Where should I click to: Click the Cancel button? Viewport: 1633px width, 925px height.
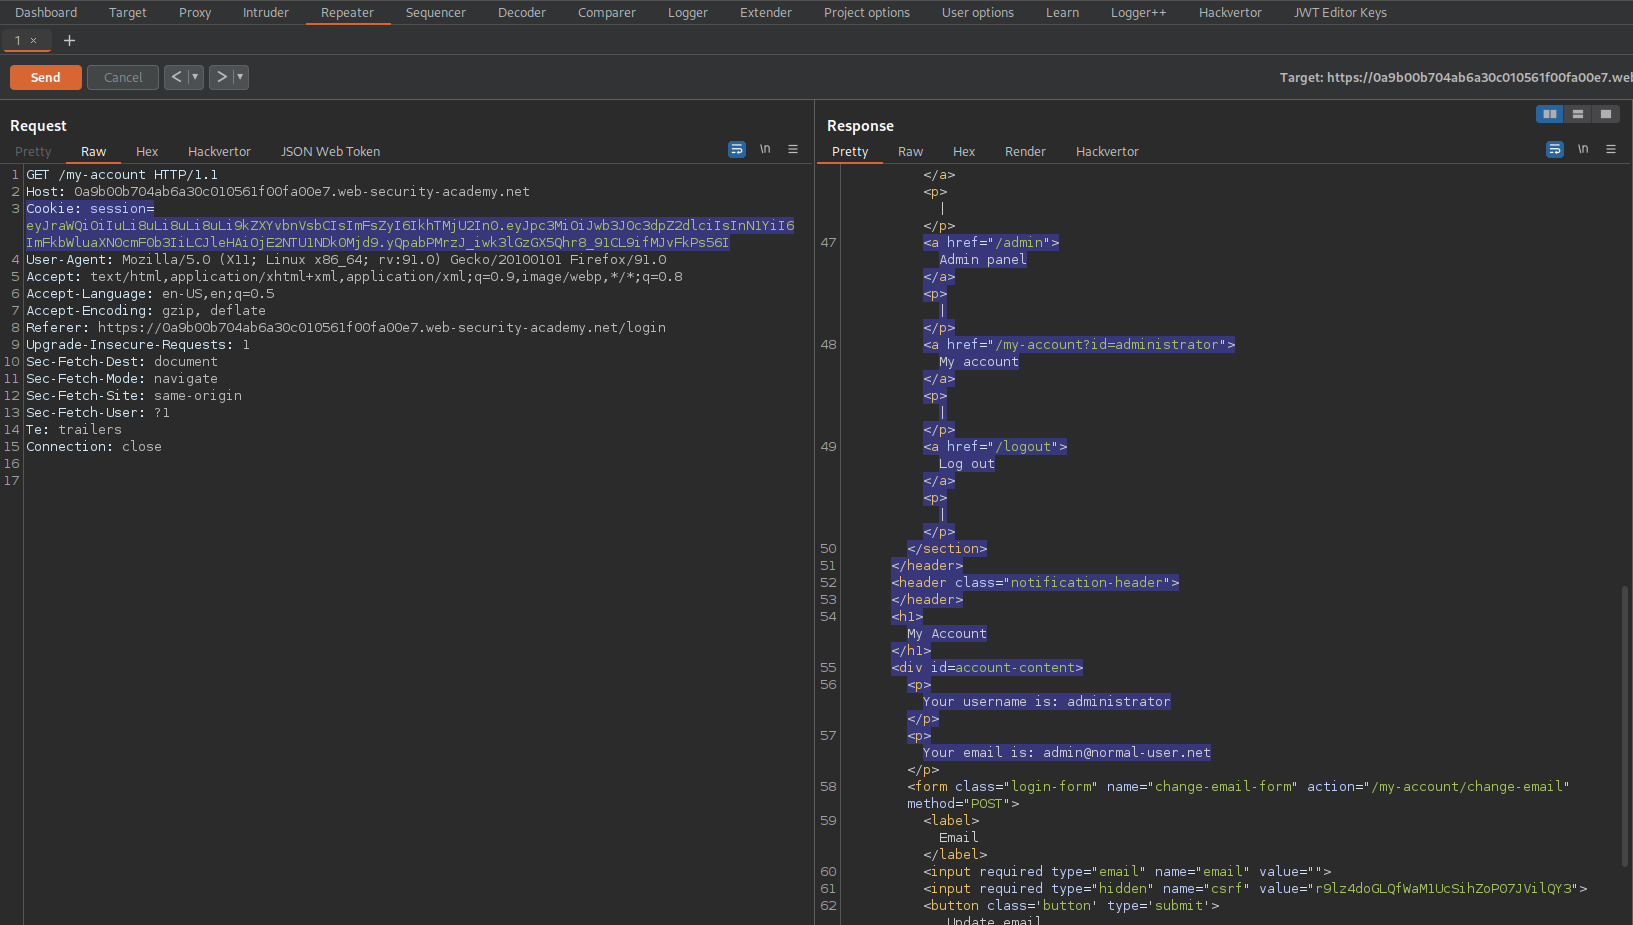(x=123, y=77)
